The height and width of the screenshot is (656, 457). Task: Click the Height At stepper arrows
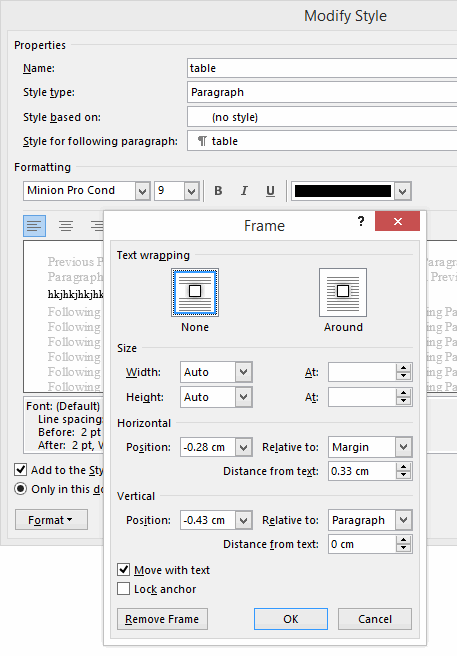[403, 397]
